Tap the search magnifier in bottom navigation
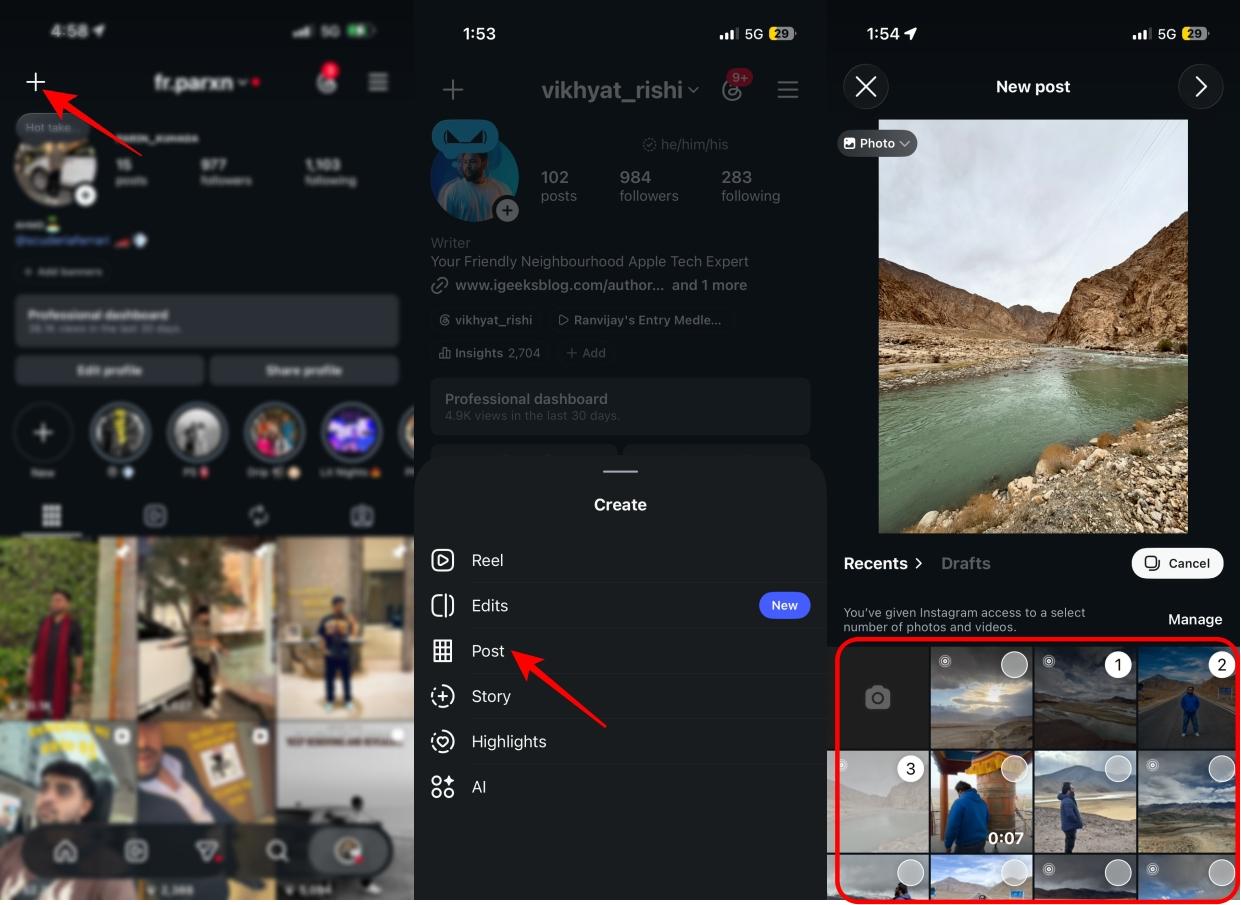This screenshot has height=905, width=1241. (277, 851)
